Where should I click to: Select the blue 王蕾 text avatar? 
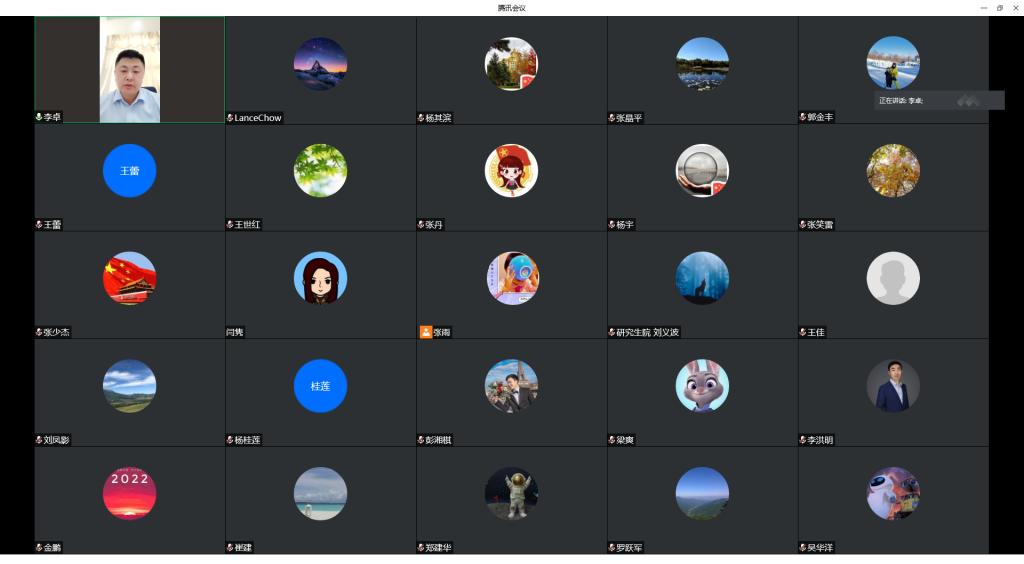click(x=129, y=171)
